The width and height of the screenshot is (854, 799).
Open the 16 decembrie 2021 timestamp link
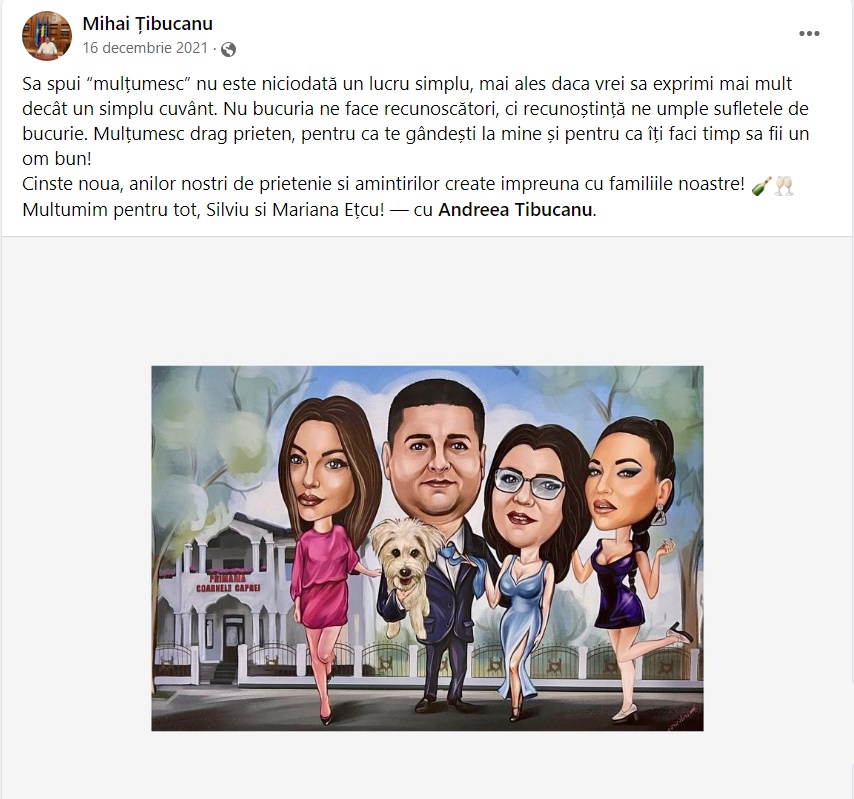click(x=145, y=48)
